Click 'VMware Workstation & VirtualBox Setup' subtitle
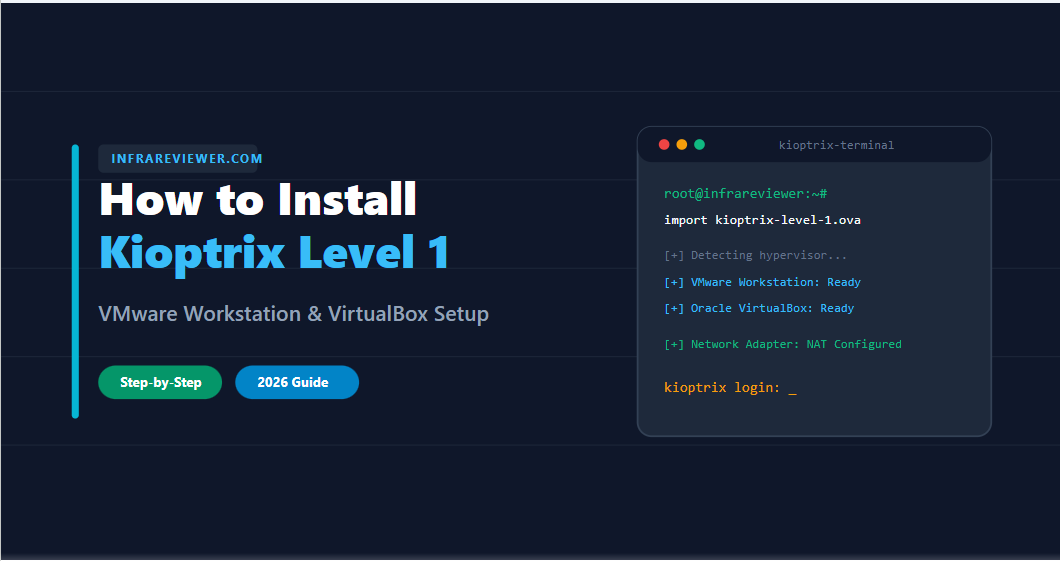 [293, 314]
